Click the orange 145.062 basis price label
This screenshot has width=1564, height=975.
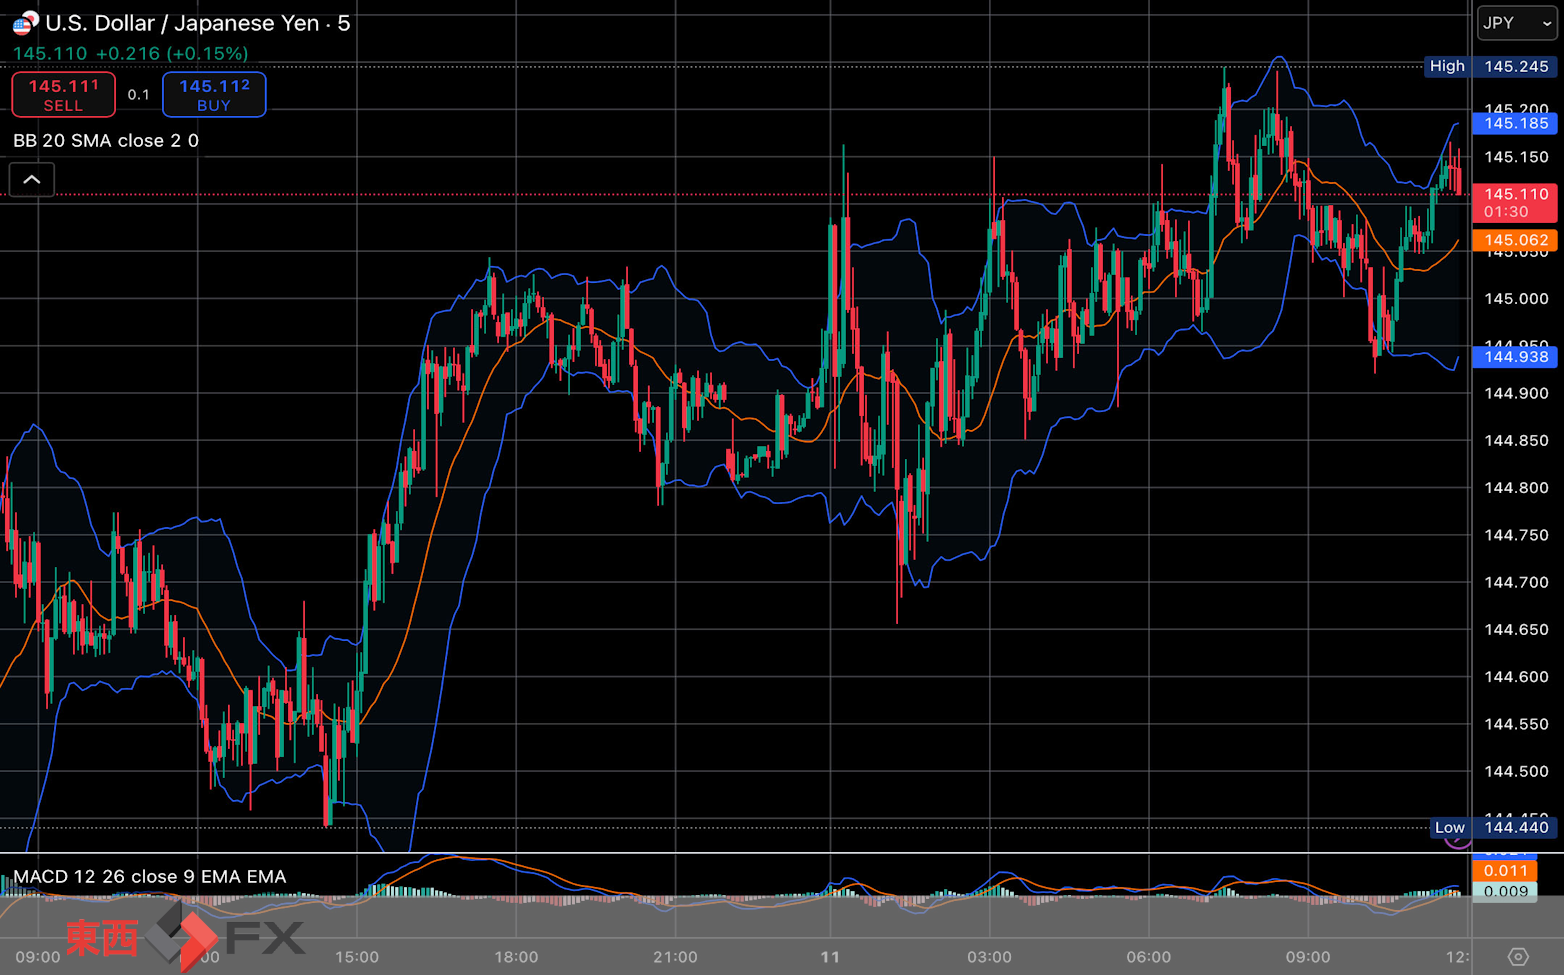[x=1515, y=240]
